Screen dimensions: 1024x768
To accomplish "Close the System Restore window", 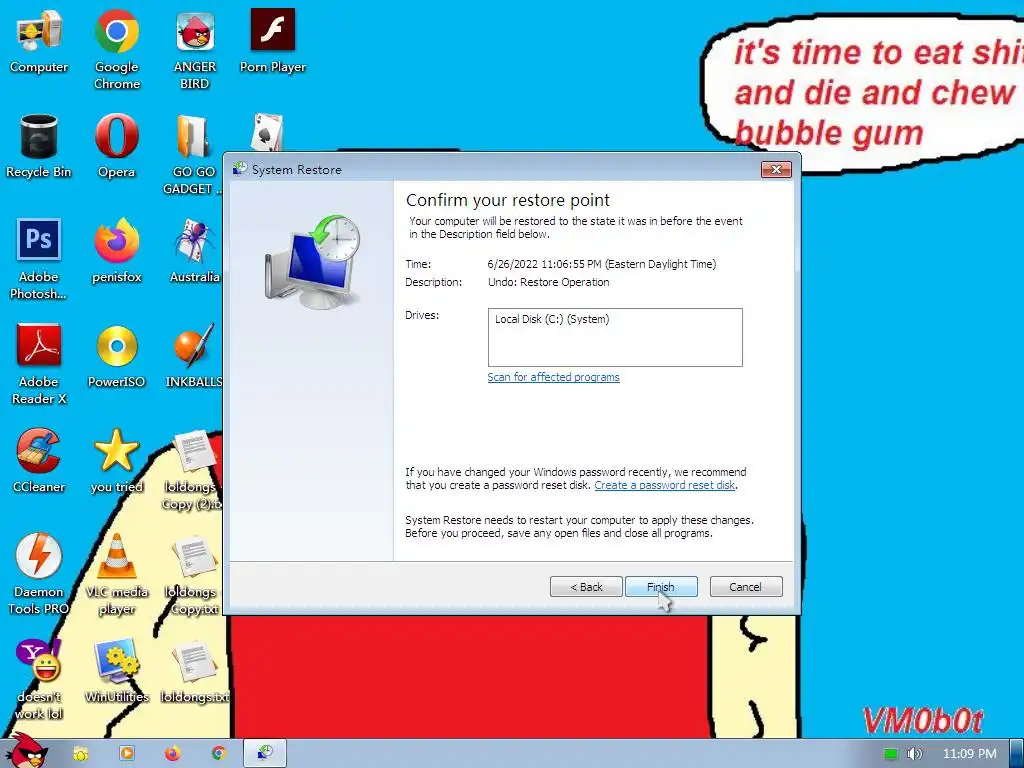I will [x=776, y=170].
